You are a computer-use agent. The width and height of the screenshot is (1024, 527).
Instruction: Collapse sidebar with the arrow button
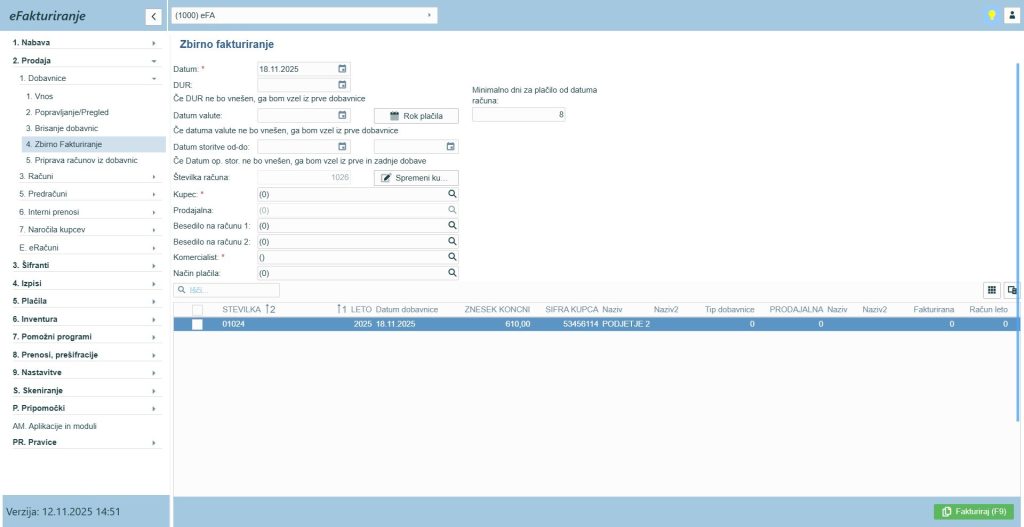pyautogui.click(x=153, y=16)
